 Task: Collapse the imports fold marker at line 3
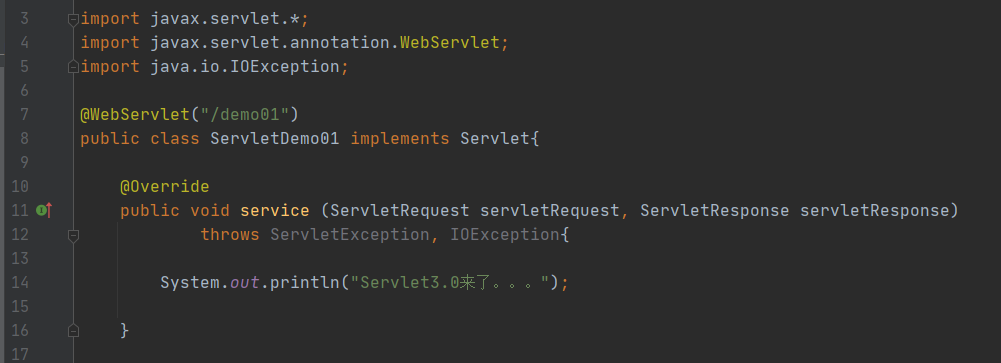click(x=73, y=20)
